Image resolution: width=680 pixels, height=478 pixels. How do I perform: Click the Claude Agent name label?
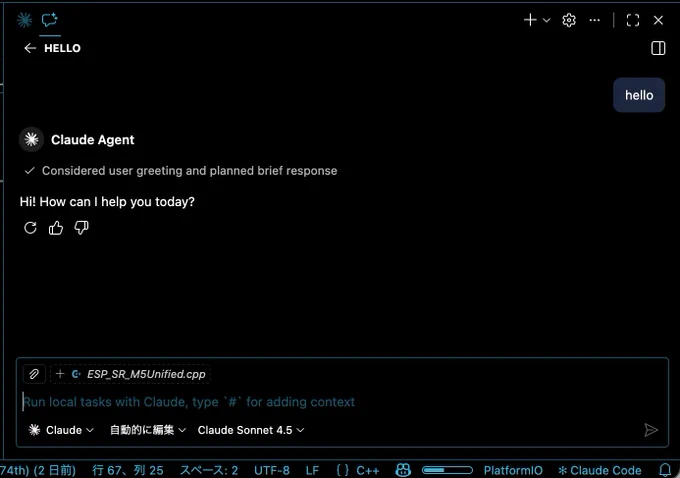point(93,140)
